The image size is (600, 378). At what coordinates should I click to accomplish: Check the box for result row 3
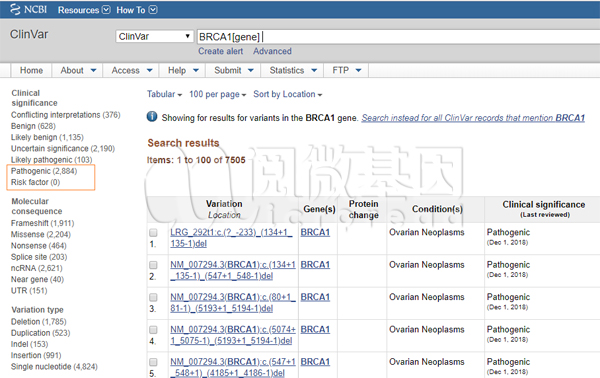pyautogui.click(x=153, y=297)
